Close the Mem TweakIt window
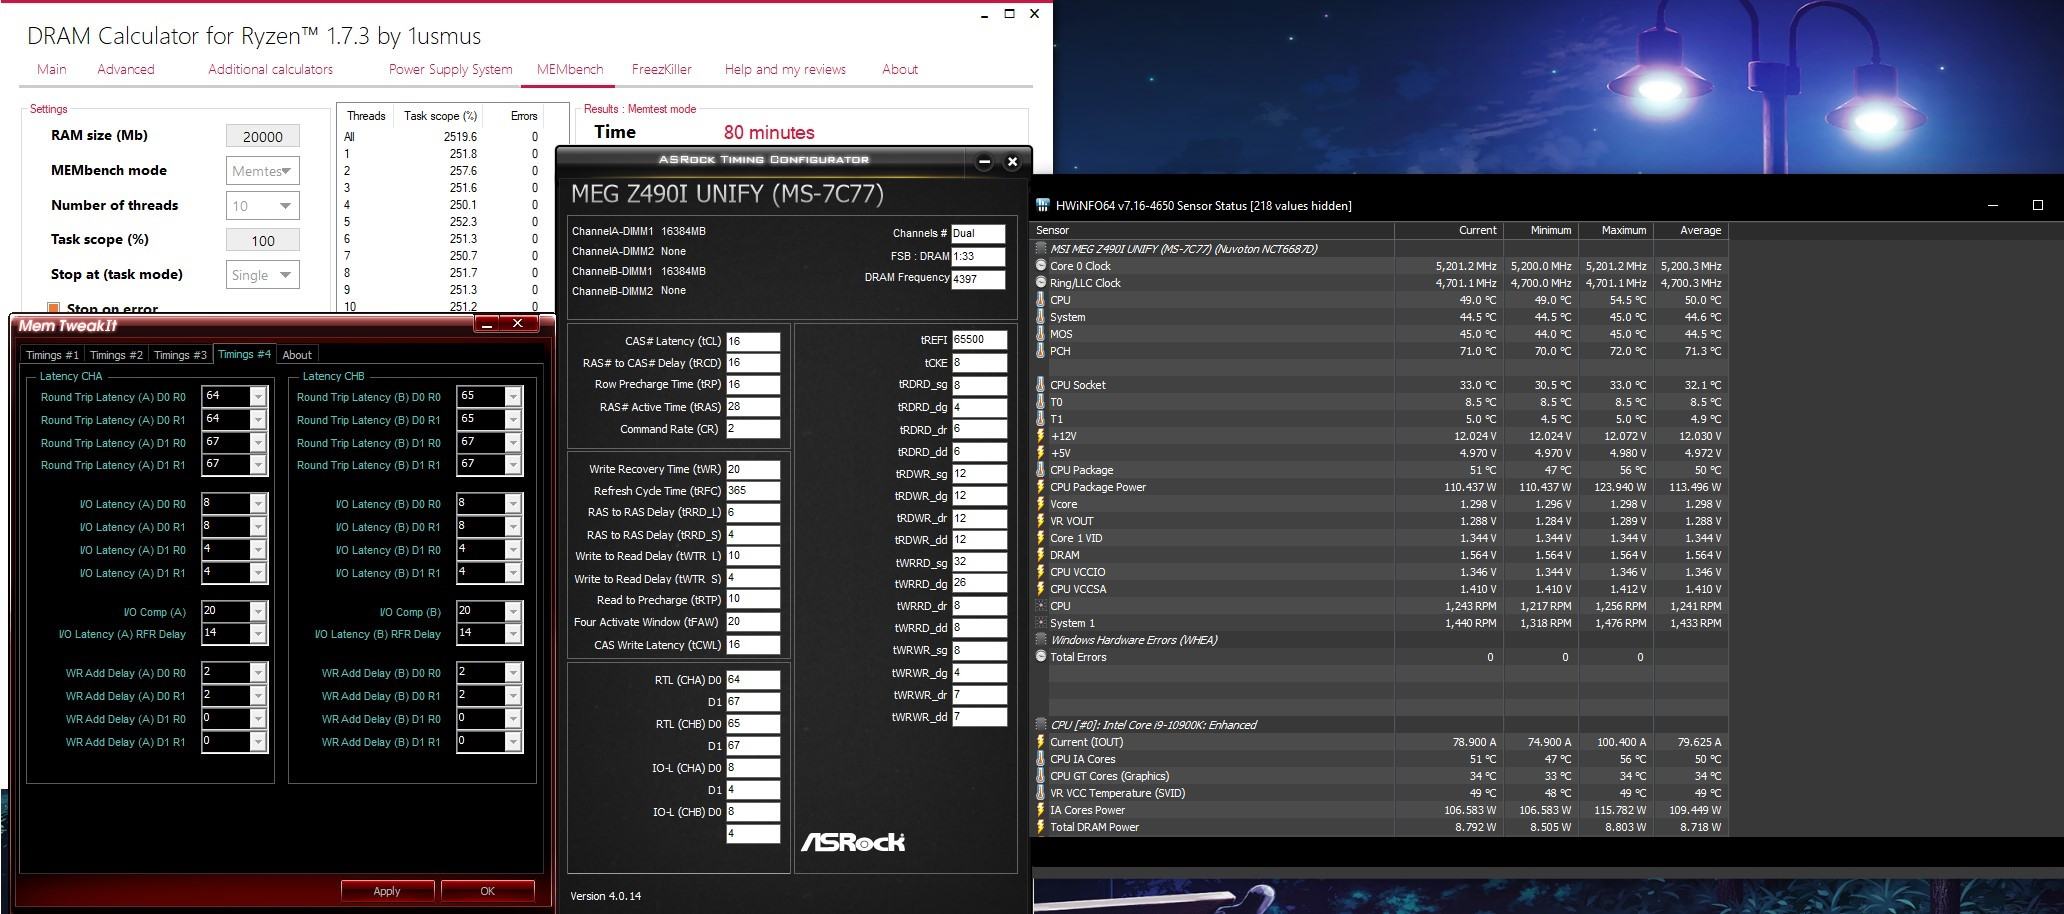This screenshot has height=914, width=2064. tap(518, 324)
